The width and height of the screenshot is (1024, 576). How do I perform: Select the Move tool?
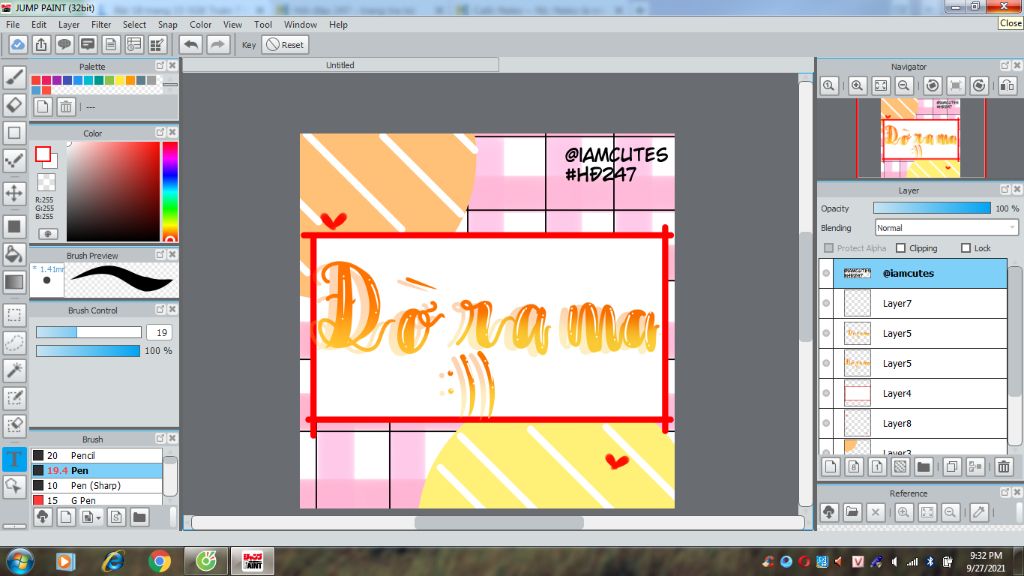14,193
